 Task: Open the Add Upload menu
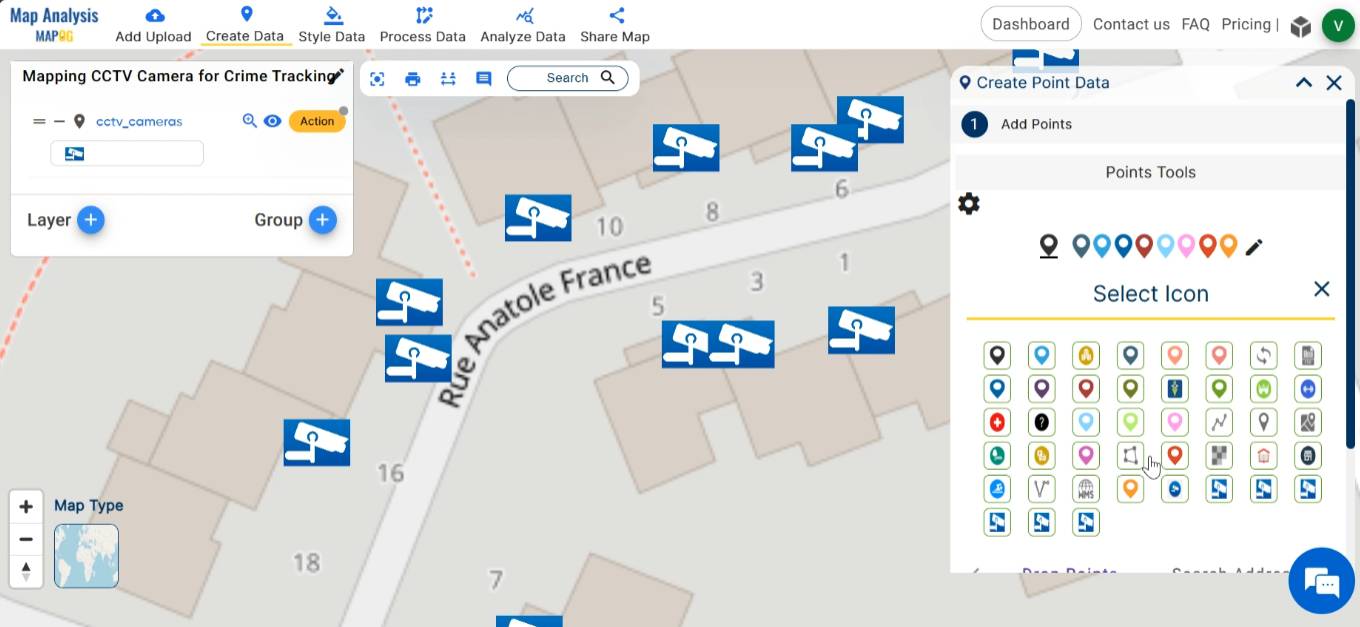pos(153,25)
